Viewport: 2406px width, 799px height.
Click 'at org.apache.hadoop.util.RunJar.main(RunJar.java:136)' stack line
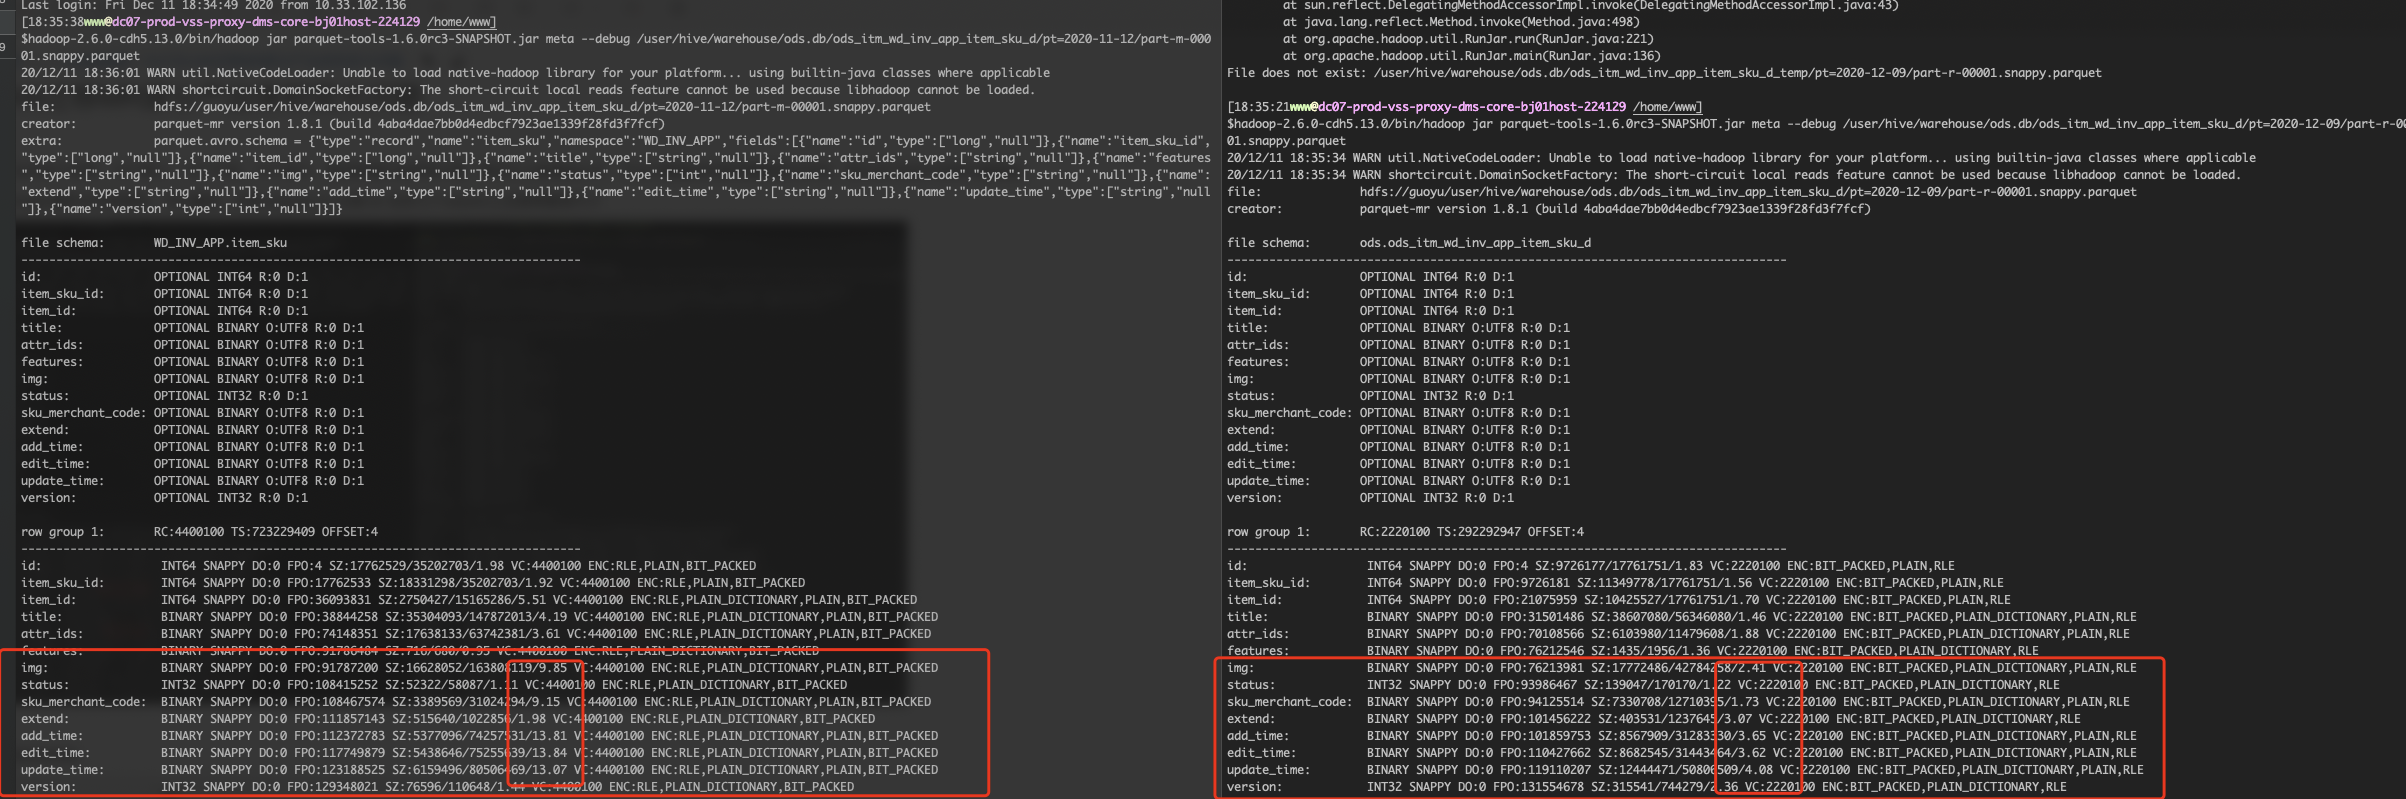point(1471,56)
